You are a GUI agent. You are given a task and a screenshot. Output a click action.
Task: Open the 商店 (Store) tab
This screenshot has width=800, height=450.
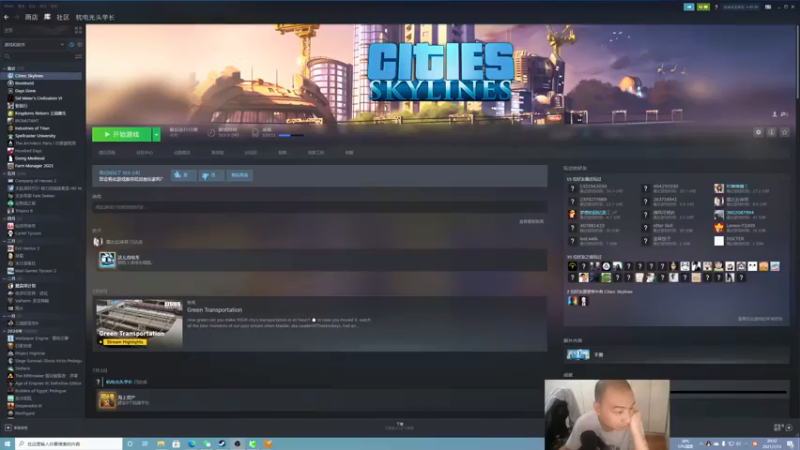point(31,17)
